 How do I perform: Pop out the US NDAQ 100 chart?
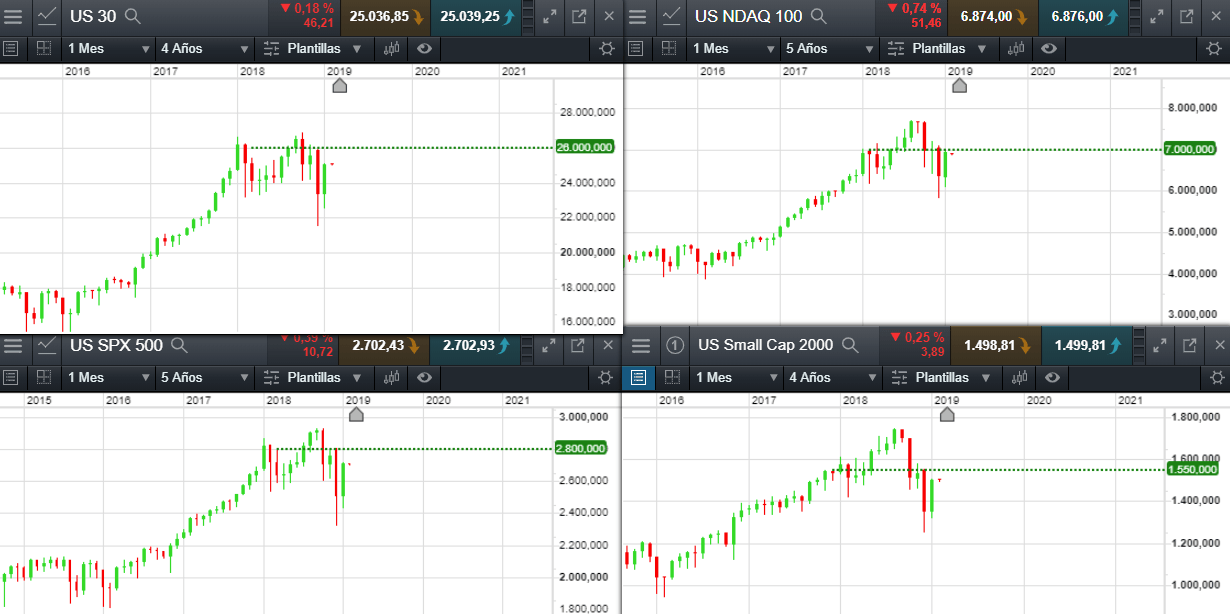coord(1186,16)
